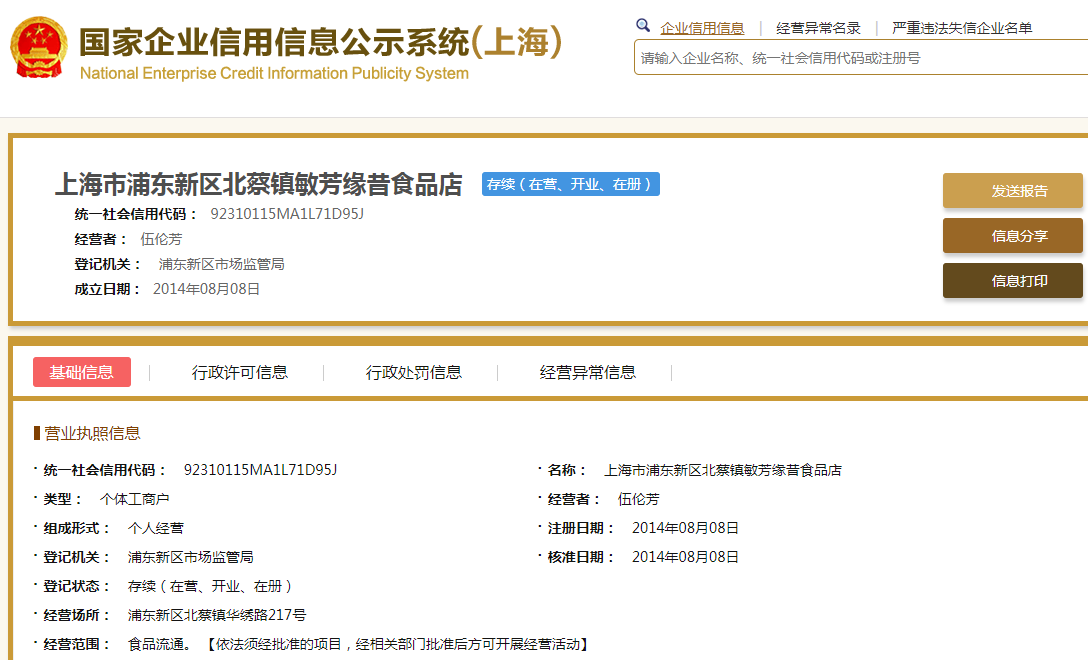Click the 信息分享 button
The width and height of the screenshot is (1088, 660).
[x=1012, y=236]
